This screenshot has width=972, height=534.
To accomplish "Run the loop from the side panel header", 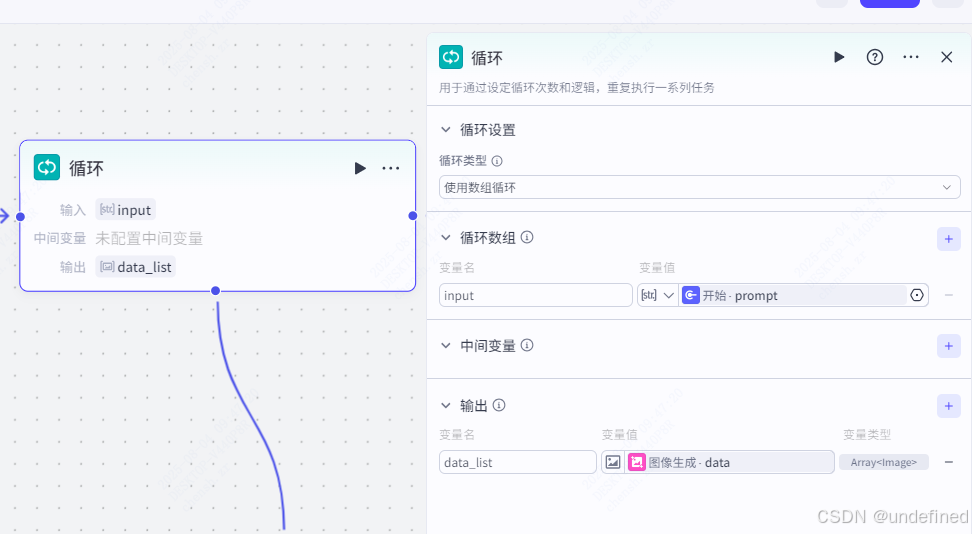I will 839,57.
